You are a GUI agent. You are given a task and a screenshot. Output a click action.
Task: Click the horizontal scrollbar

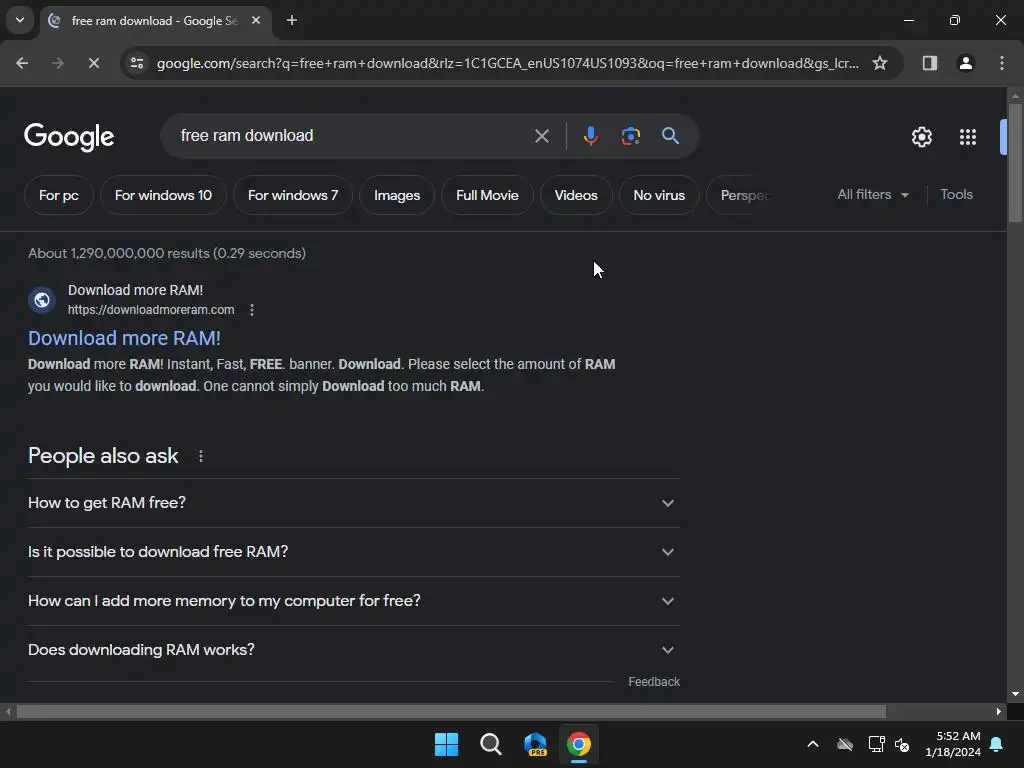tap(451, 712)
